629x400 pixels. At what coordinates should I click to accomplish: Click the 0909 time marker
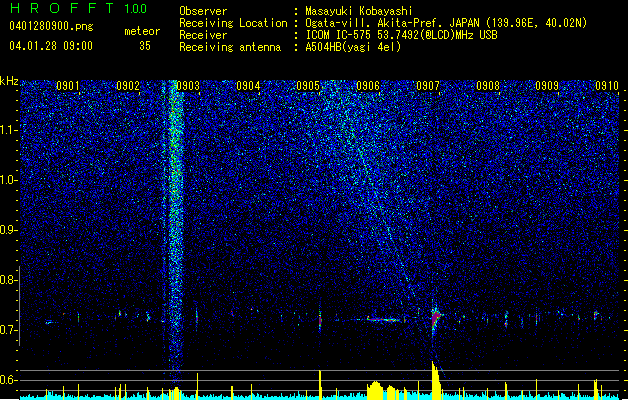tap(547, 86)
